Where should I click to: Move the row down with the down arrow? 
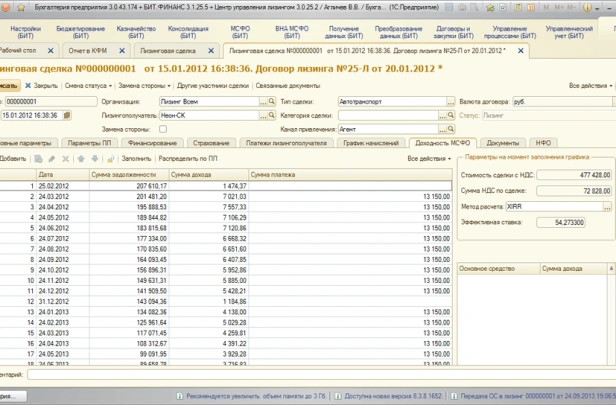coord(95,159)
